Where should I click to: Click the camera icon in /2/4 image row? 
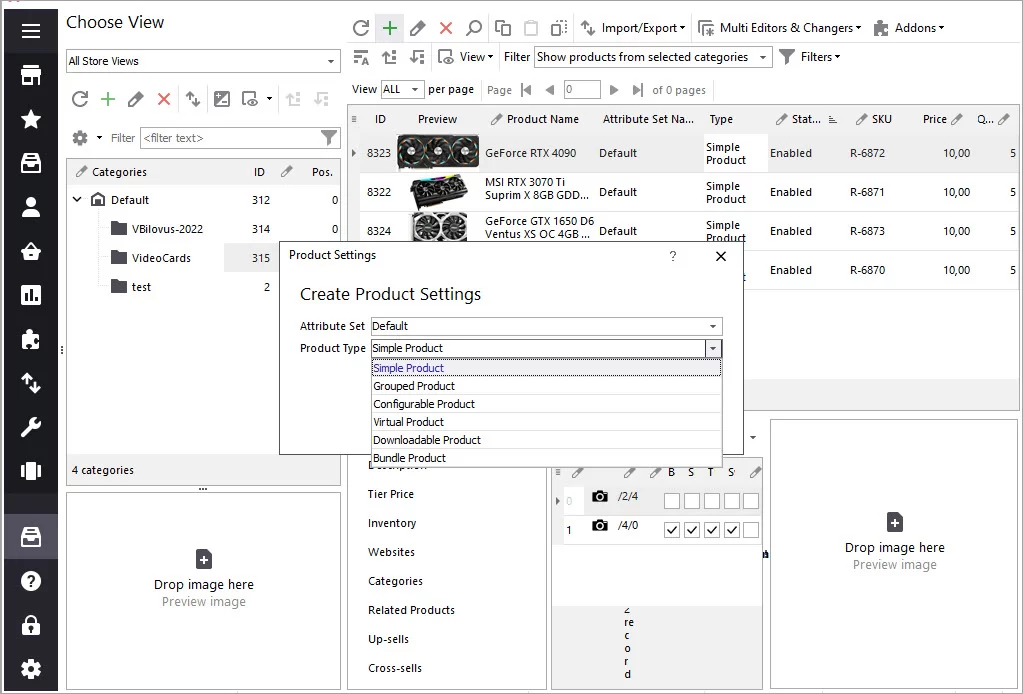point(600,496)
